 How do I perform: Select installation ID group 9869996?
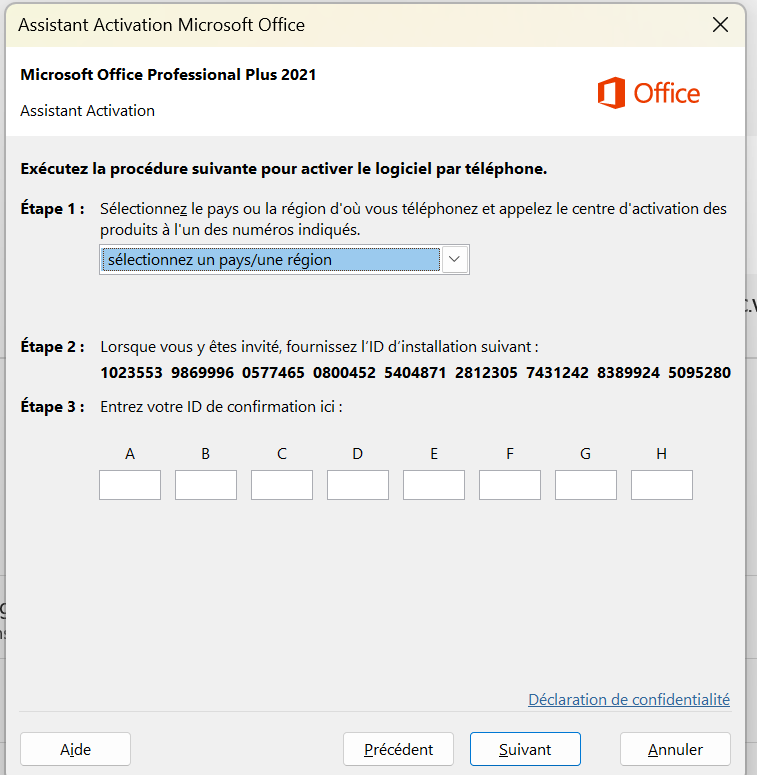[x=203, y=373]
